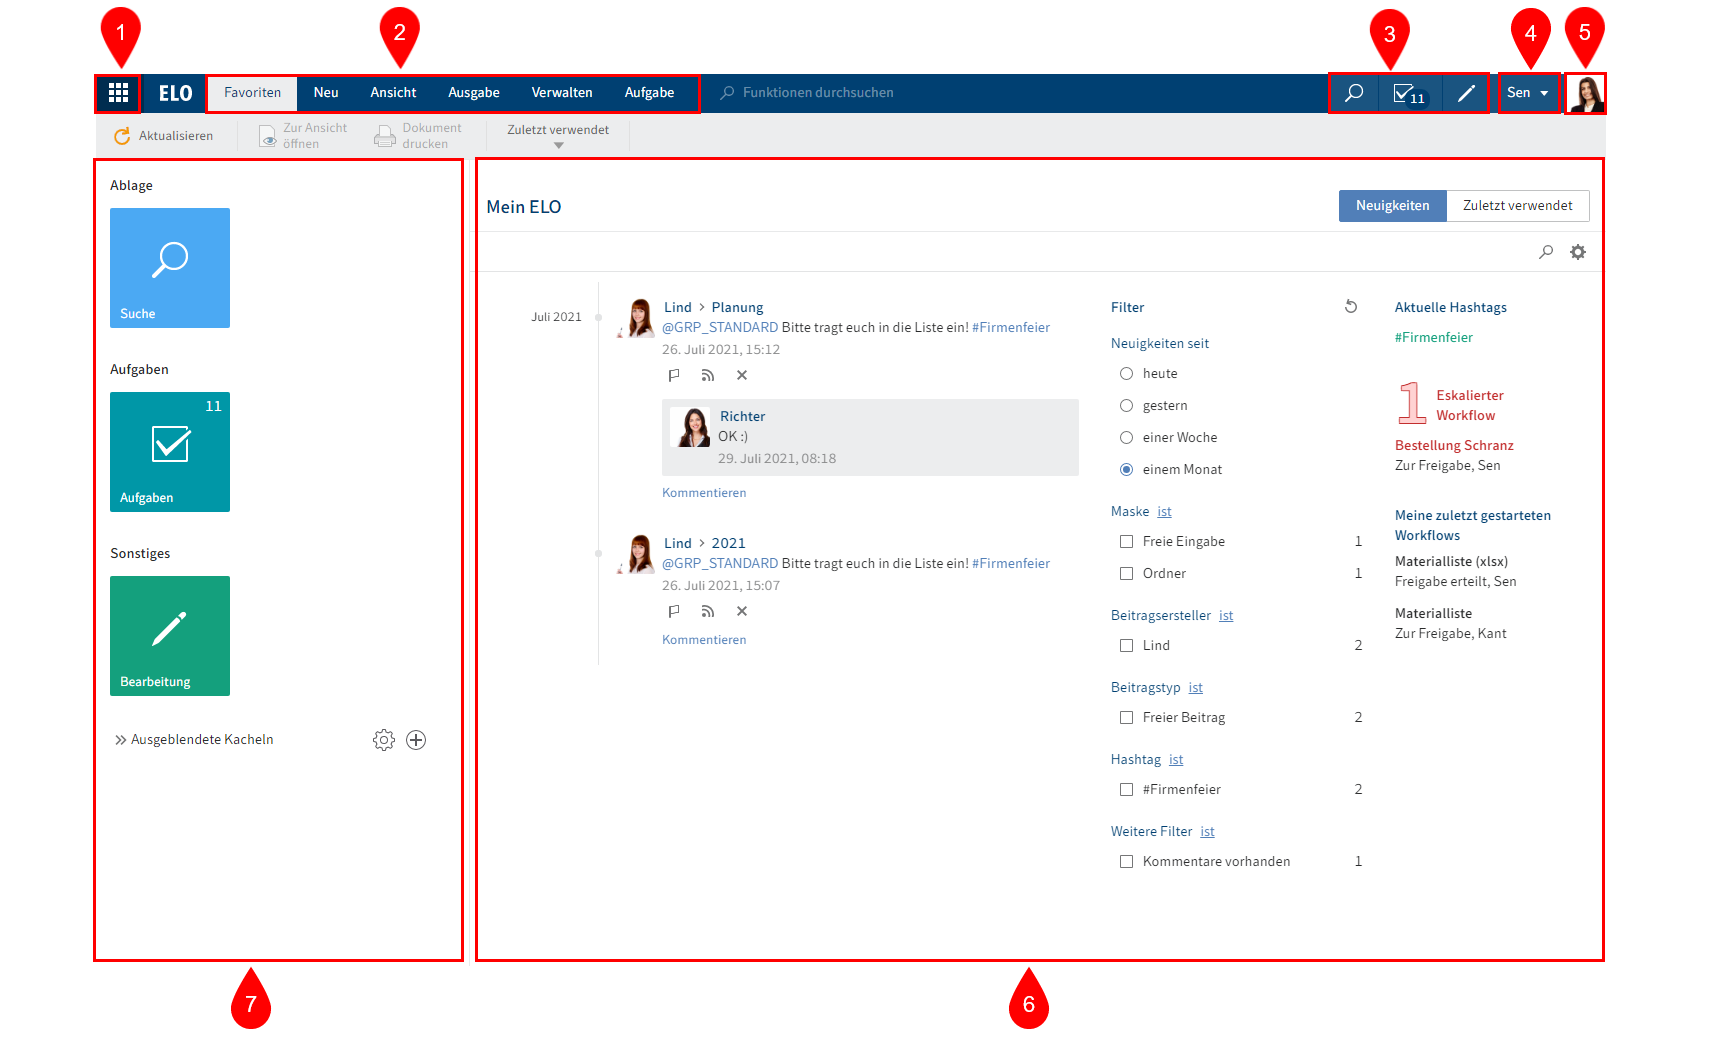Image resolution: width=1720 pixels, height=1061 pixels.
Task: Switch to Zuletzt verwendet view
Action: 1518,206
